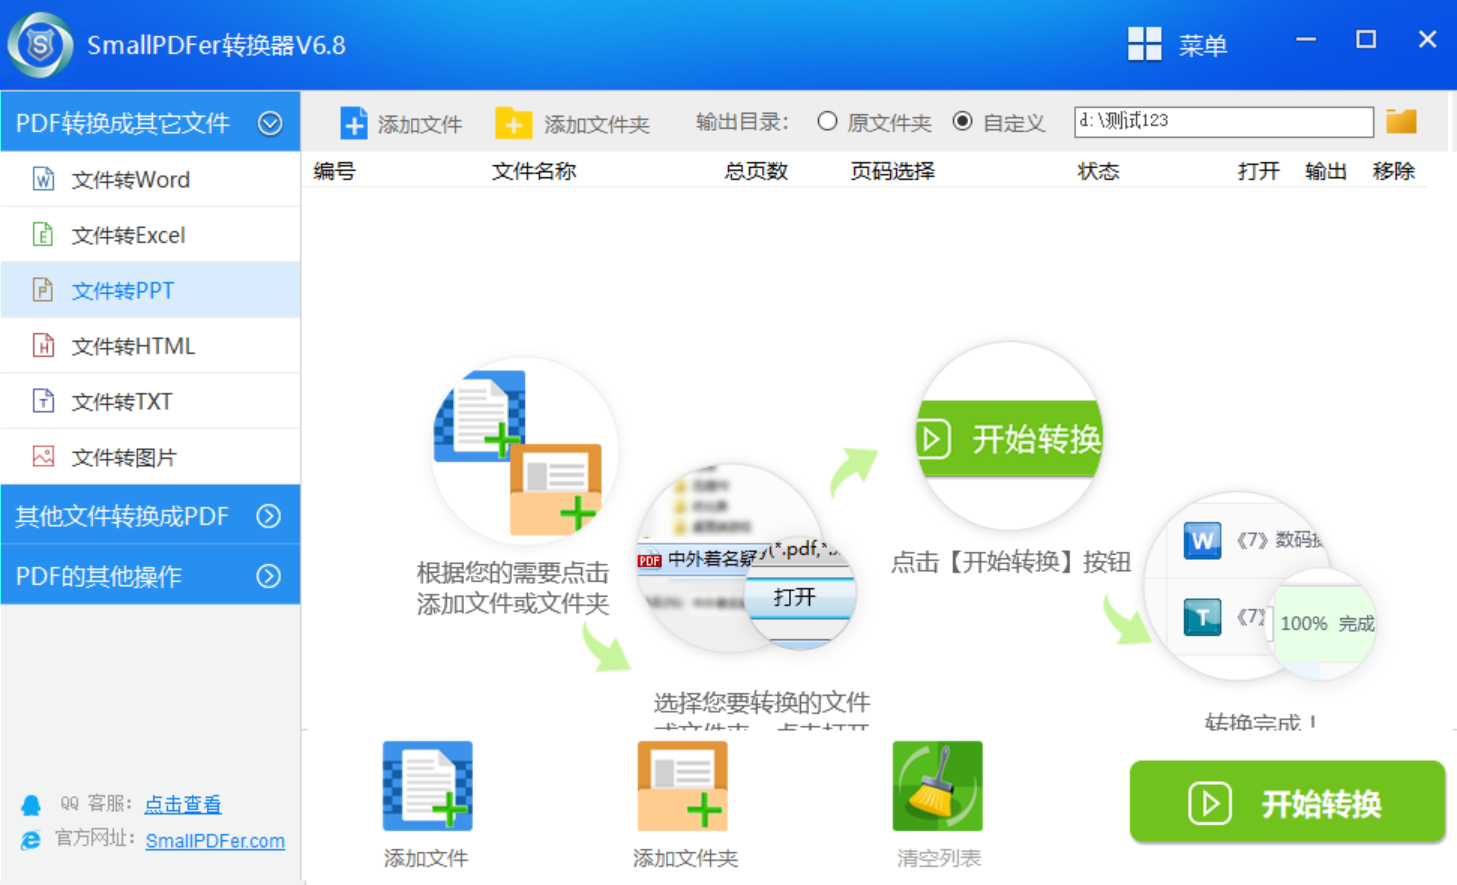Select 文件转图片 in the sidebar
Screen dimensions: 1457x885
[x=150, y=457]
